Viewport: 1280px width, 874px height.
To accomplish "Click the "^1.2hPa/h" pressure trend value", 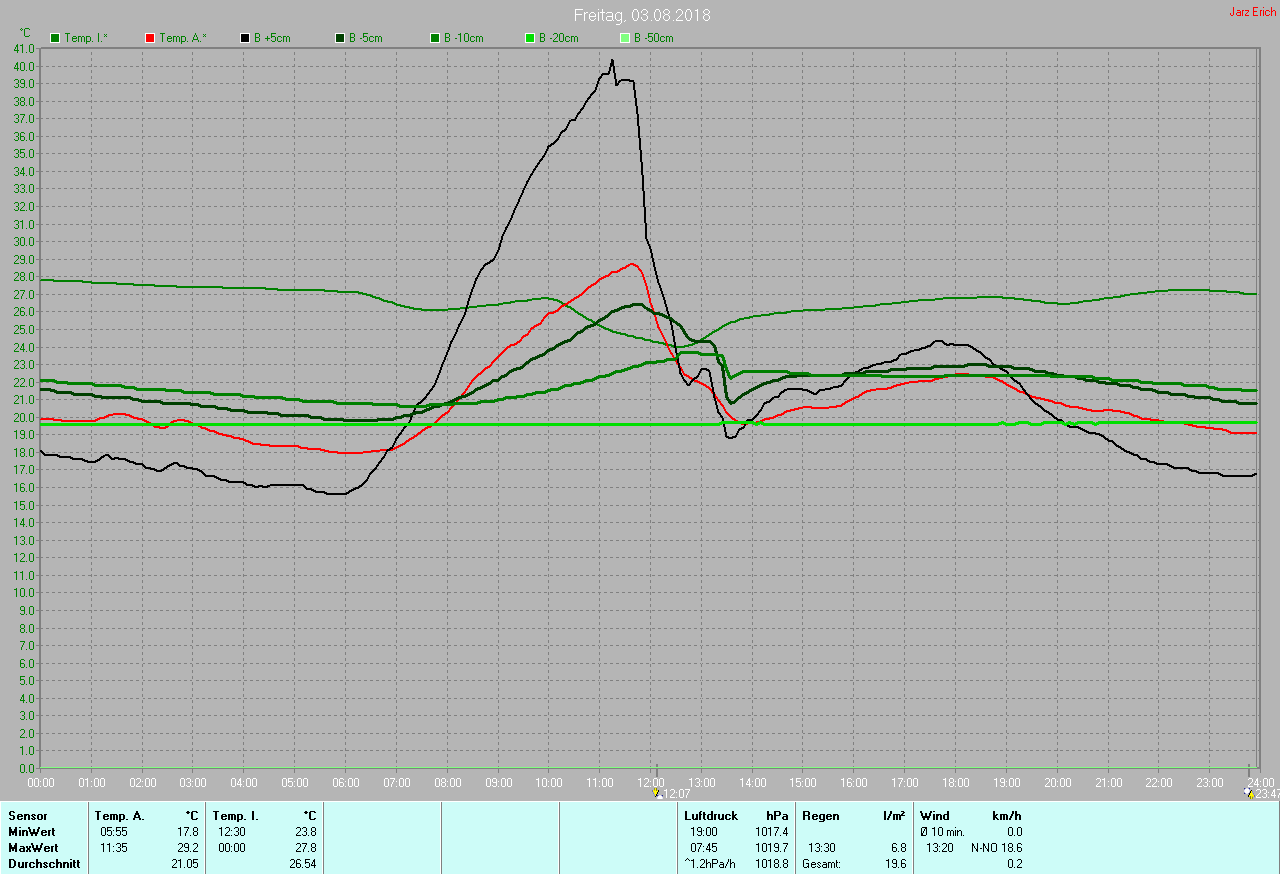I will pos(710,864).
